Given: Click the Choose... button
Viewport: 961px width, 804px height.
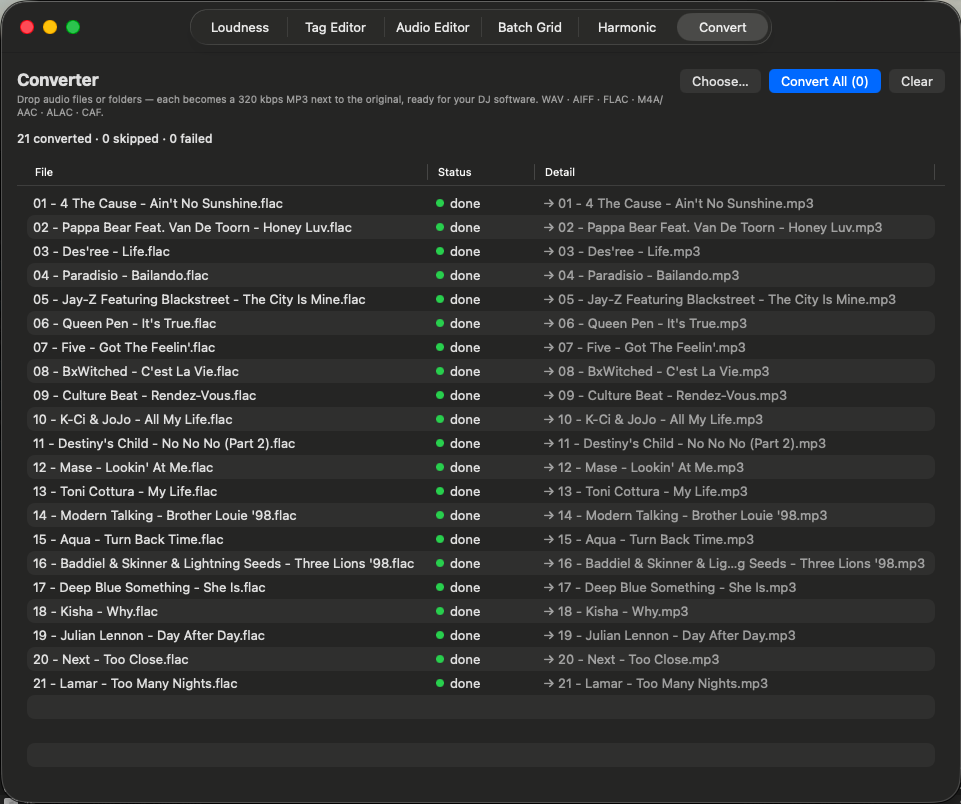Looking at the screenshot, I should pos(720,82).
